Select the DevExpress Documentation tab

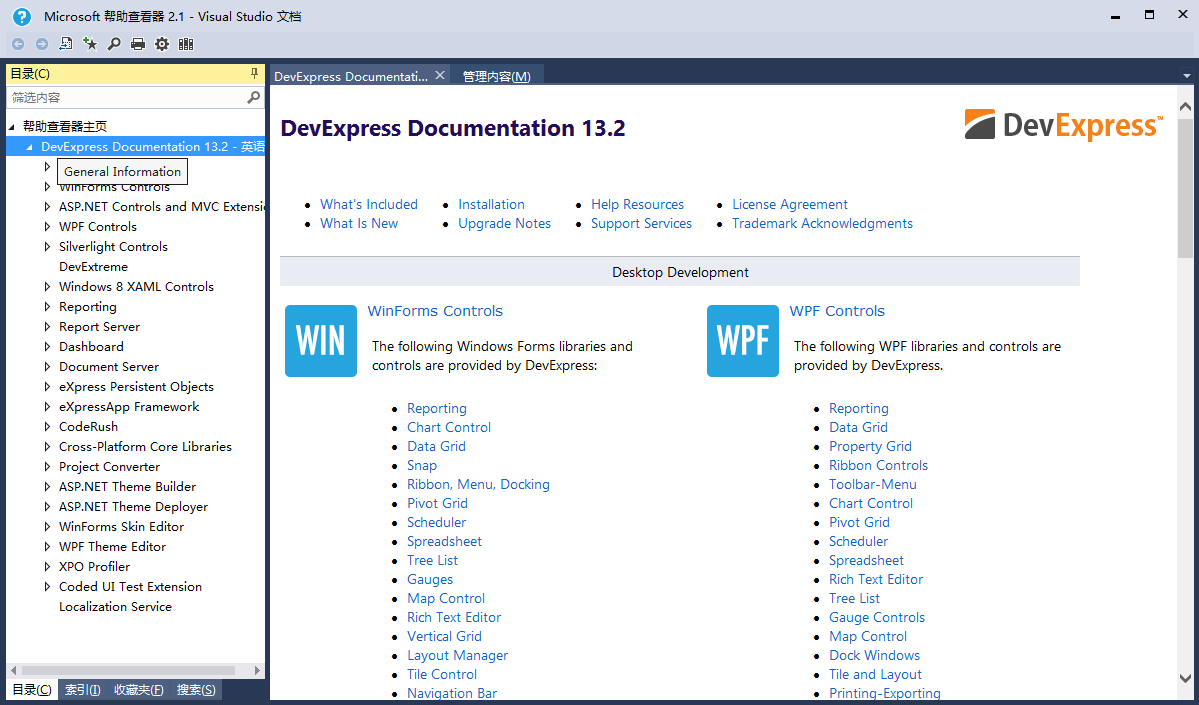coord(351,76)
